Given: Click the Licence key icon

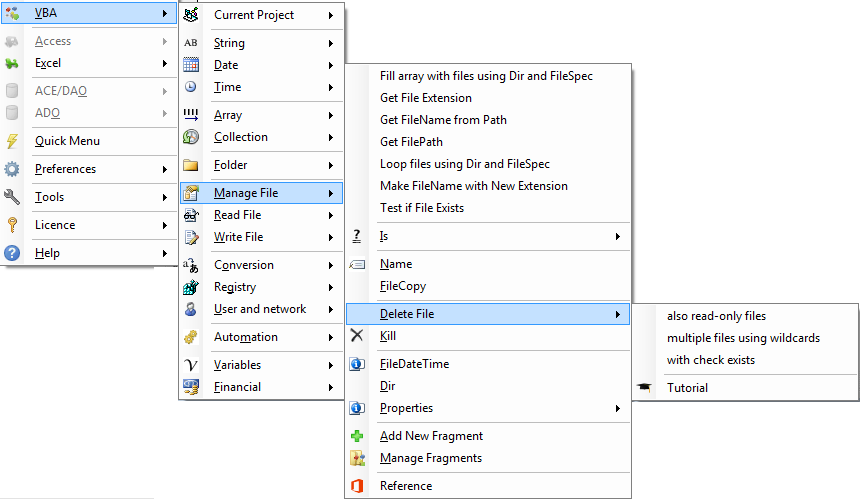Looking at the screenshot, I should 12,225.
